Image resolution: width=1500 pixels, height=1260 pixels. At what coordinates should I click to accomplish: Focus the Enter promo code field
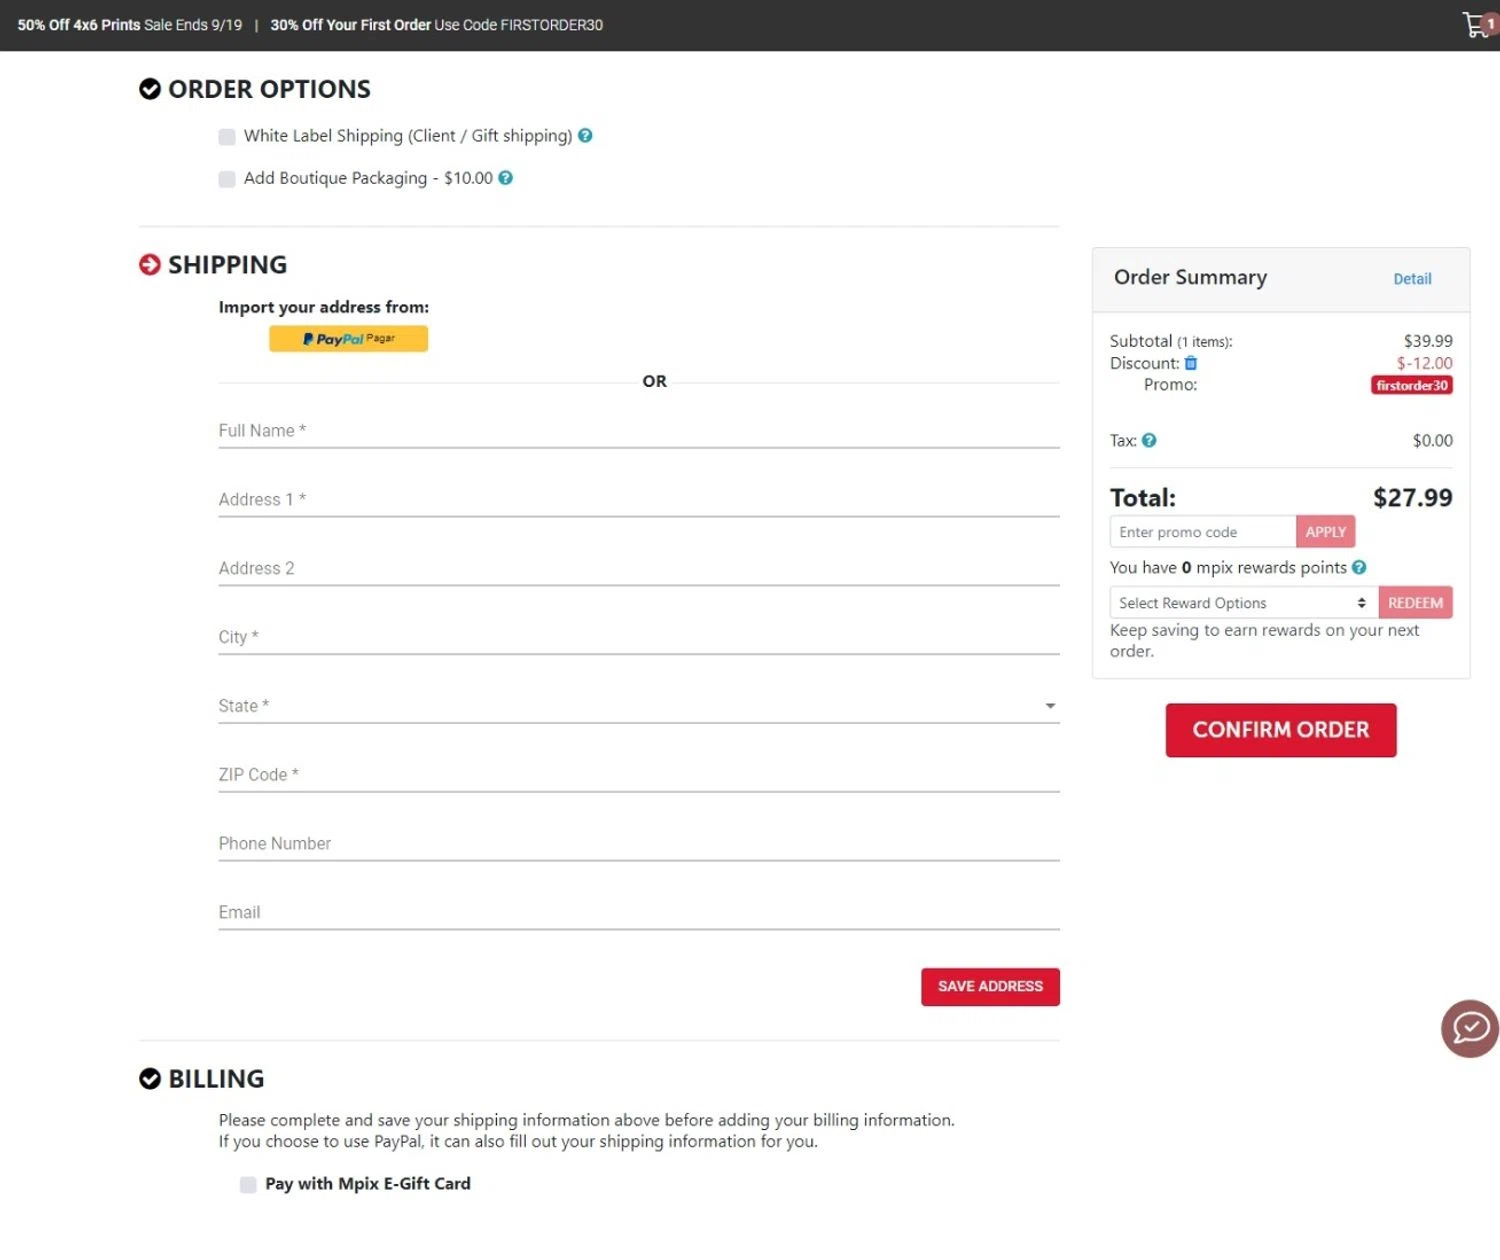click(1202, 532)
